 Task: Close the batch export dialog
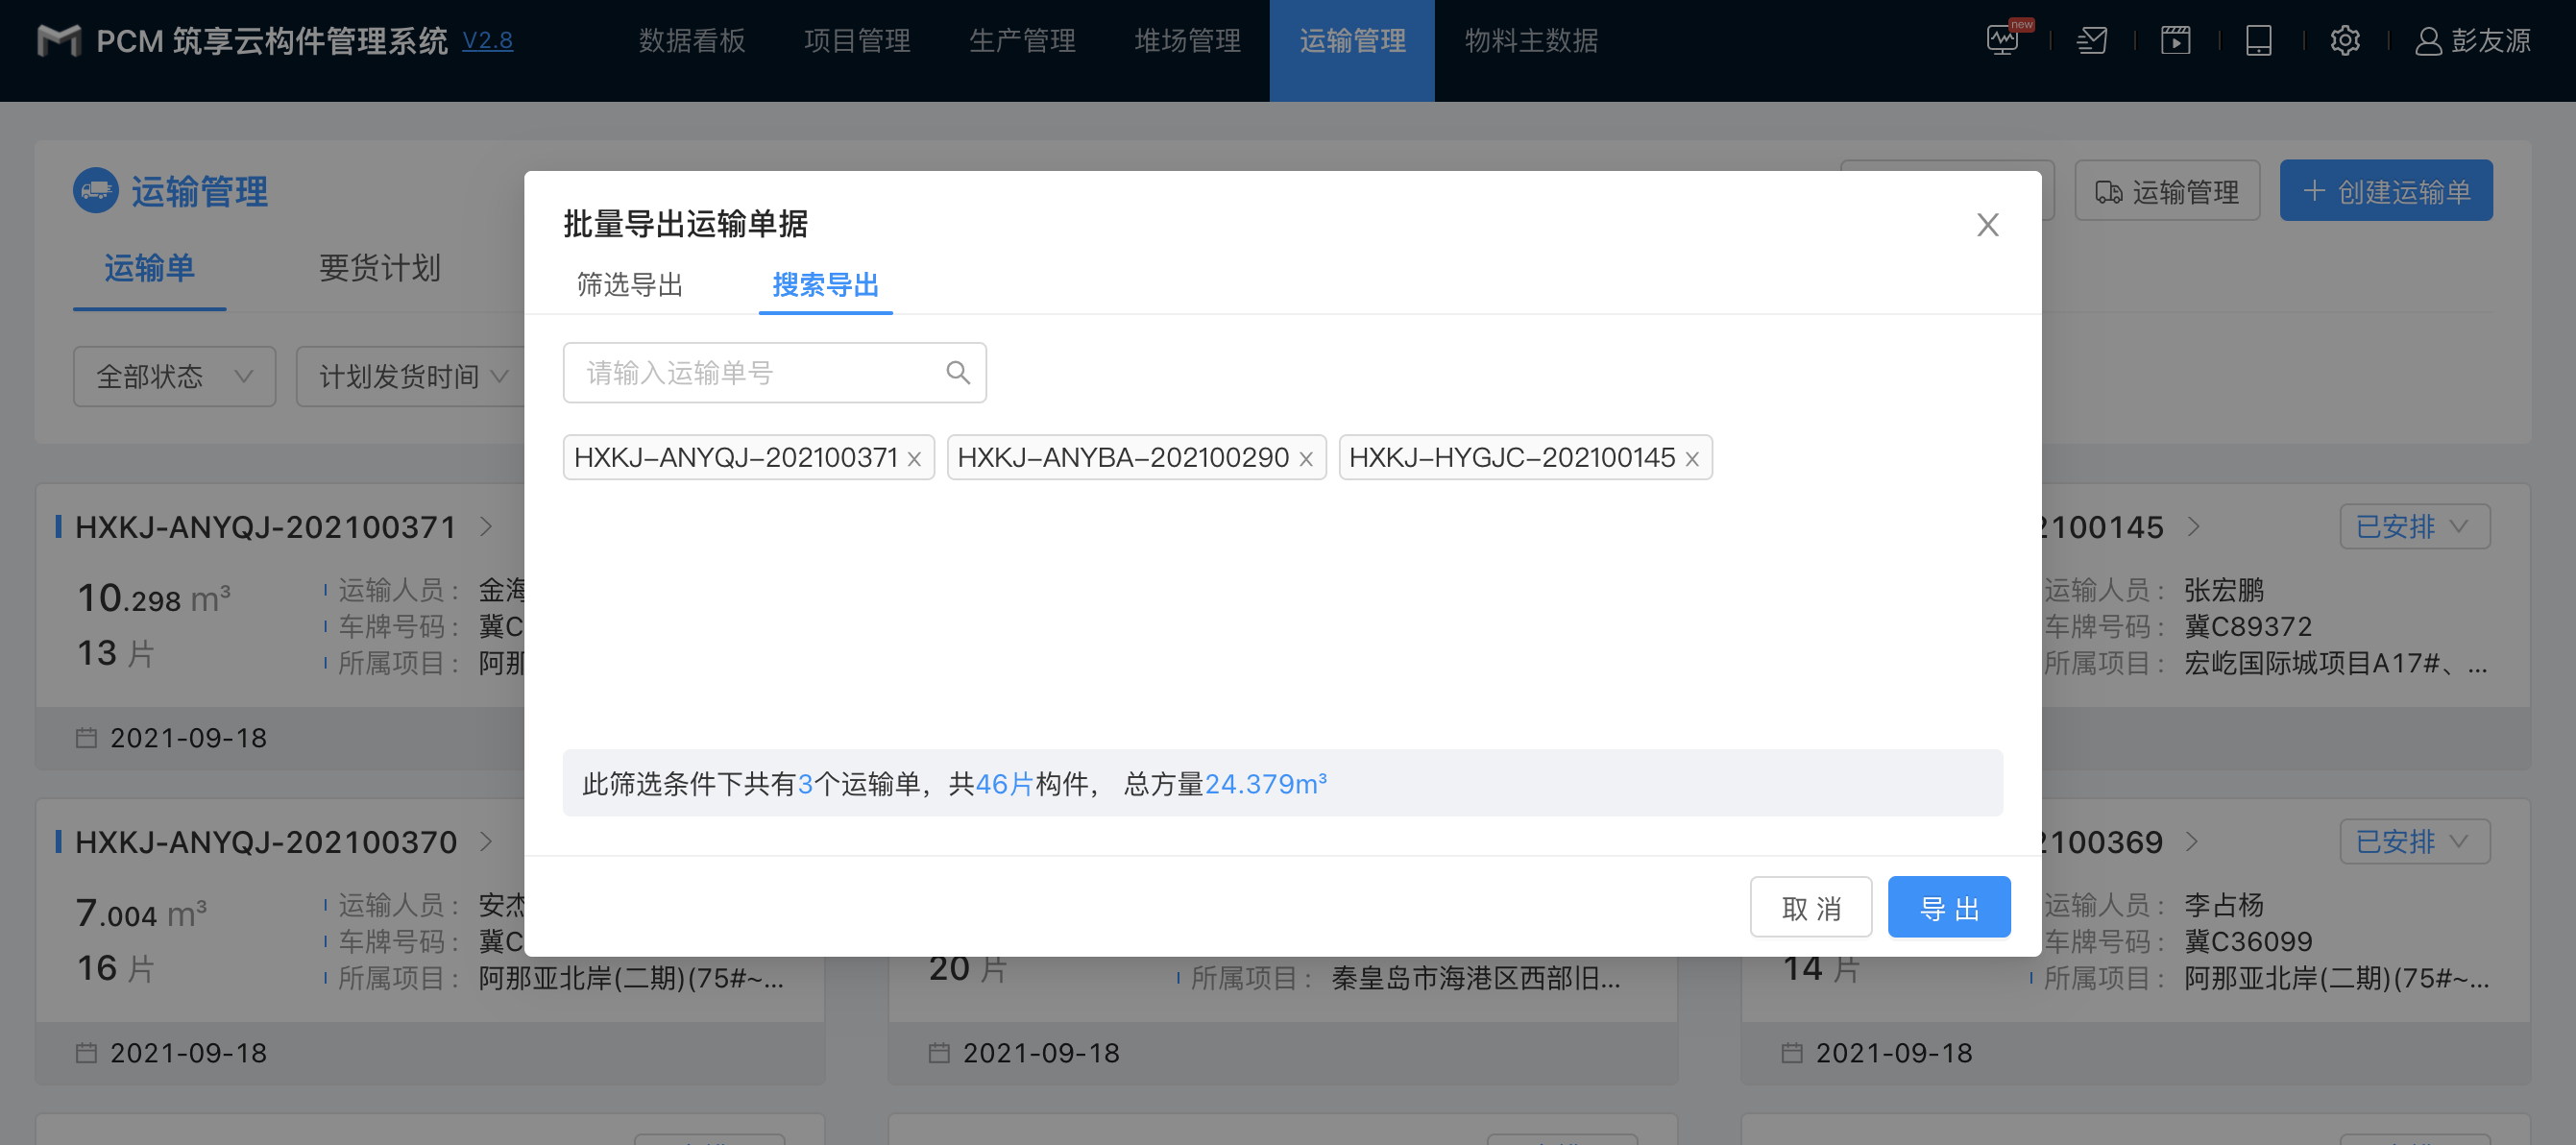click(1987, 225)
